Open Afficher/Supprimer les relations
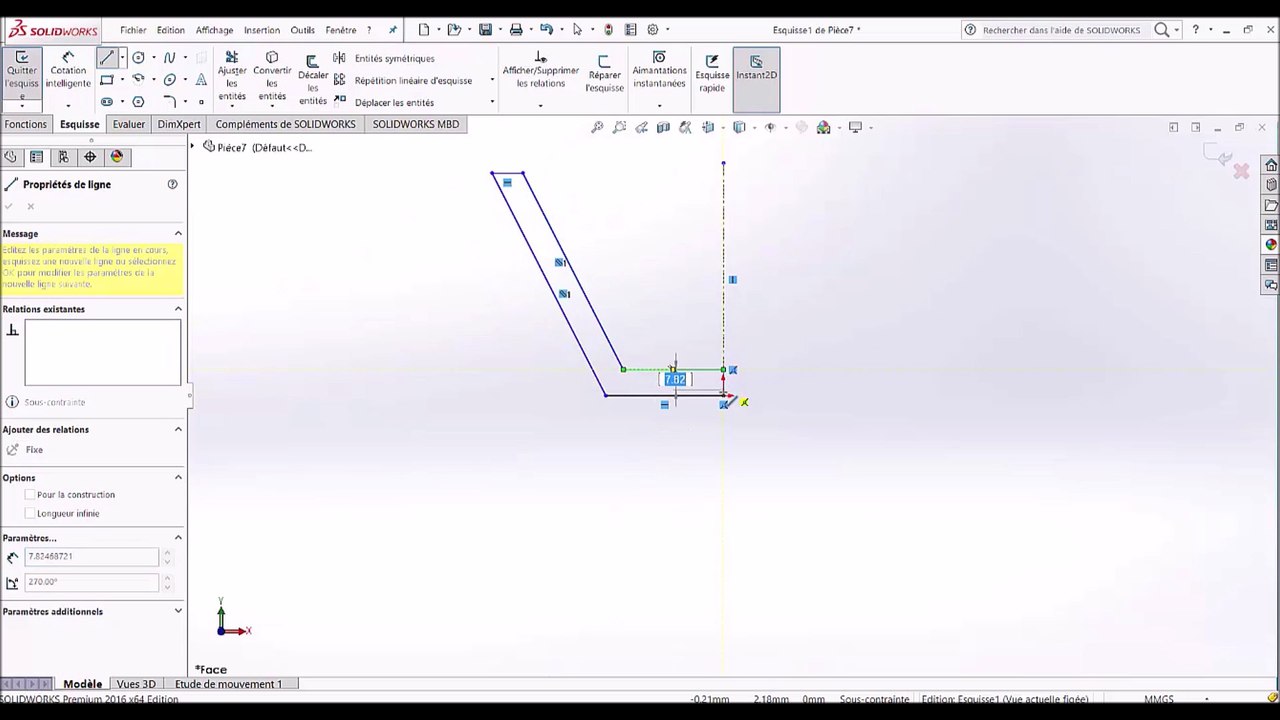1280x720 pixels. pyautogui.click(x=540, y=71)
